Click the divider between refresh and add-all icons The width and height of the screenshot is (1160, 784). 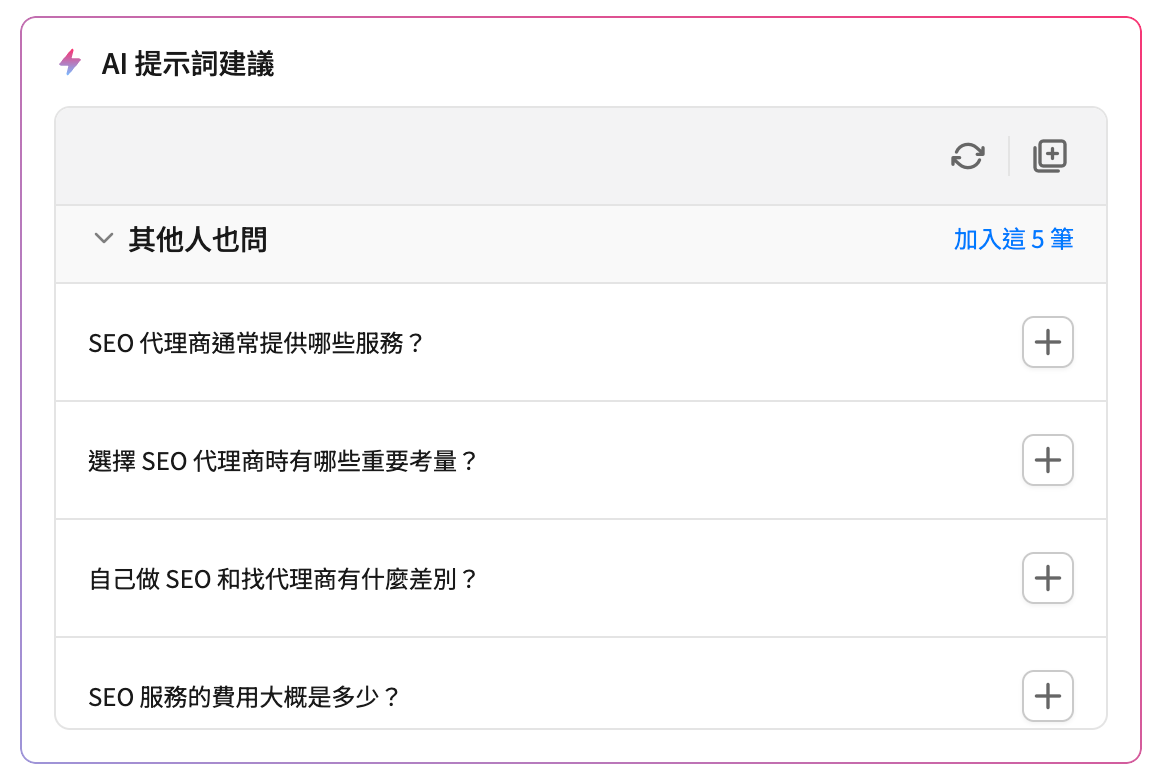point(1009,156)
